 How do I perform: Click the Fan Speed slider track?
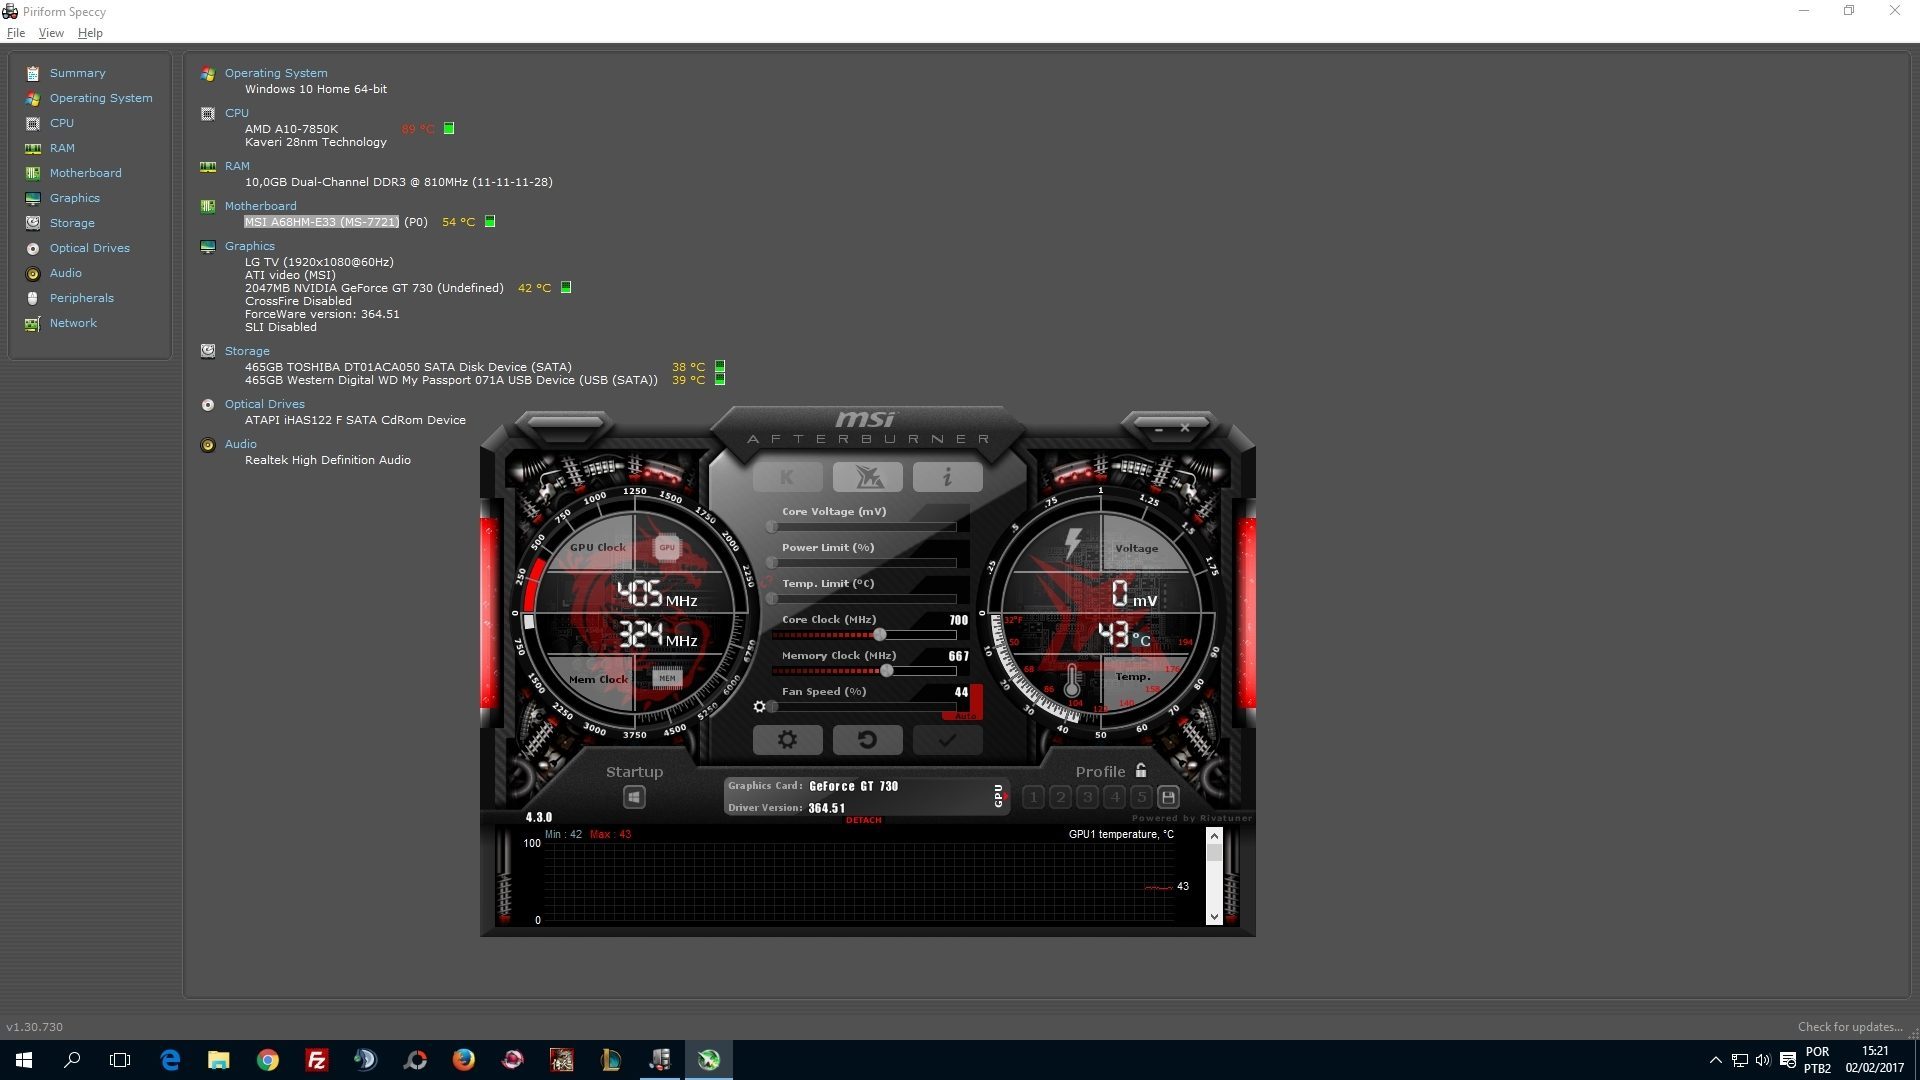[x=863, y=707]
